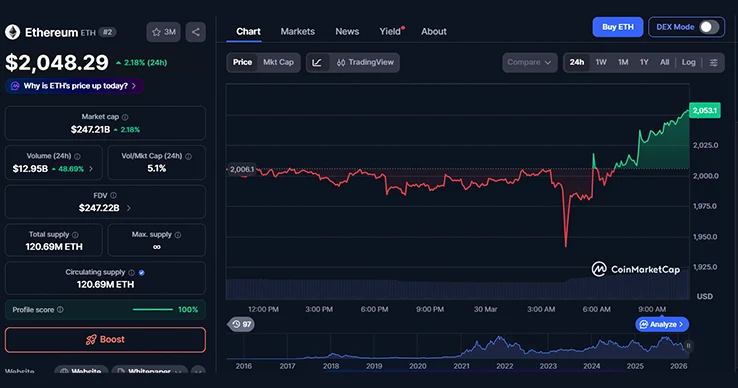The height and width of the screenshot is (388, 738).
Task: Click the pause handle on range chart
Action: tap(688, 346)
